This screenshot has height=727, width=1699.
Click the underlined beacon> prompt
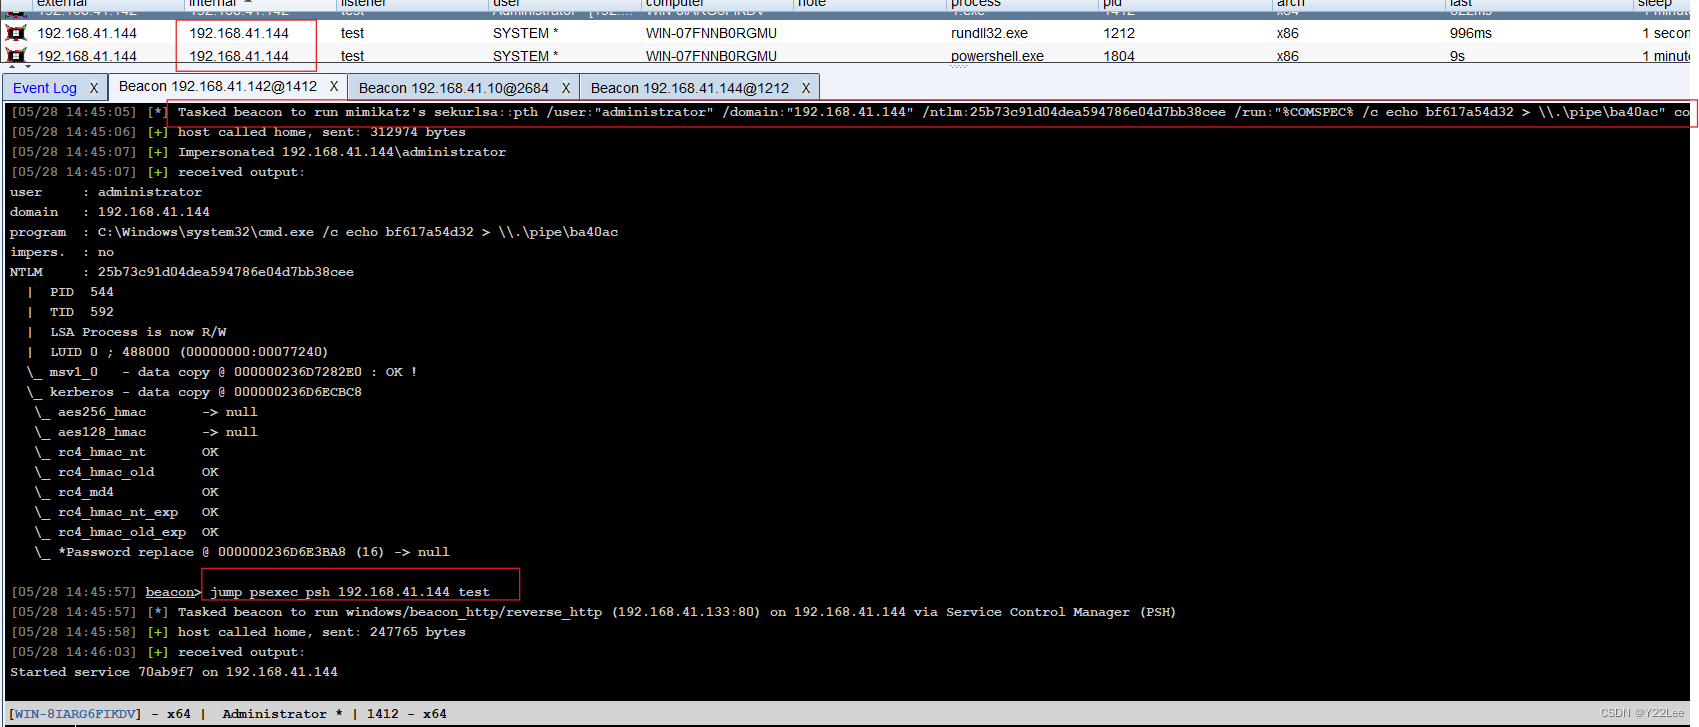pos(173,592)
